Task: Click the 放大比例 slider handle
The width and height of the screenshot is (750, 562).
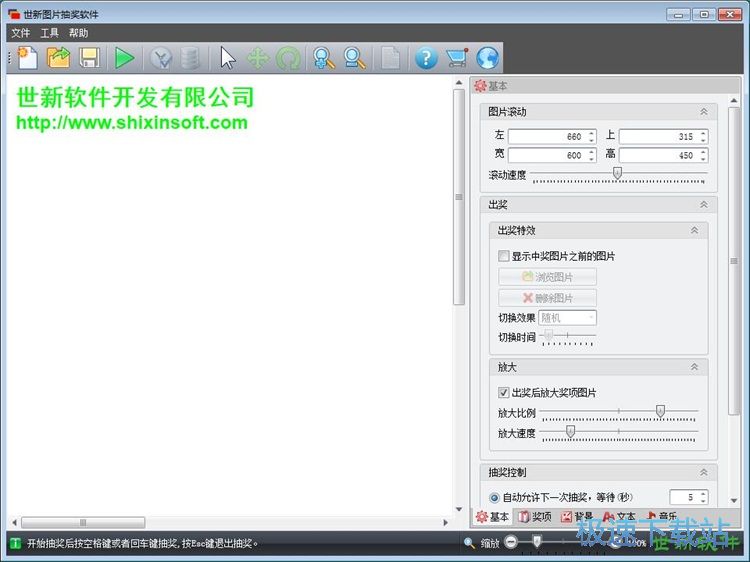Action: pos(660,411)
